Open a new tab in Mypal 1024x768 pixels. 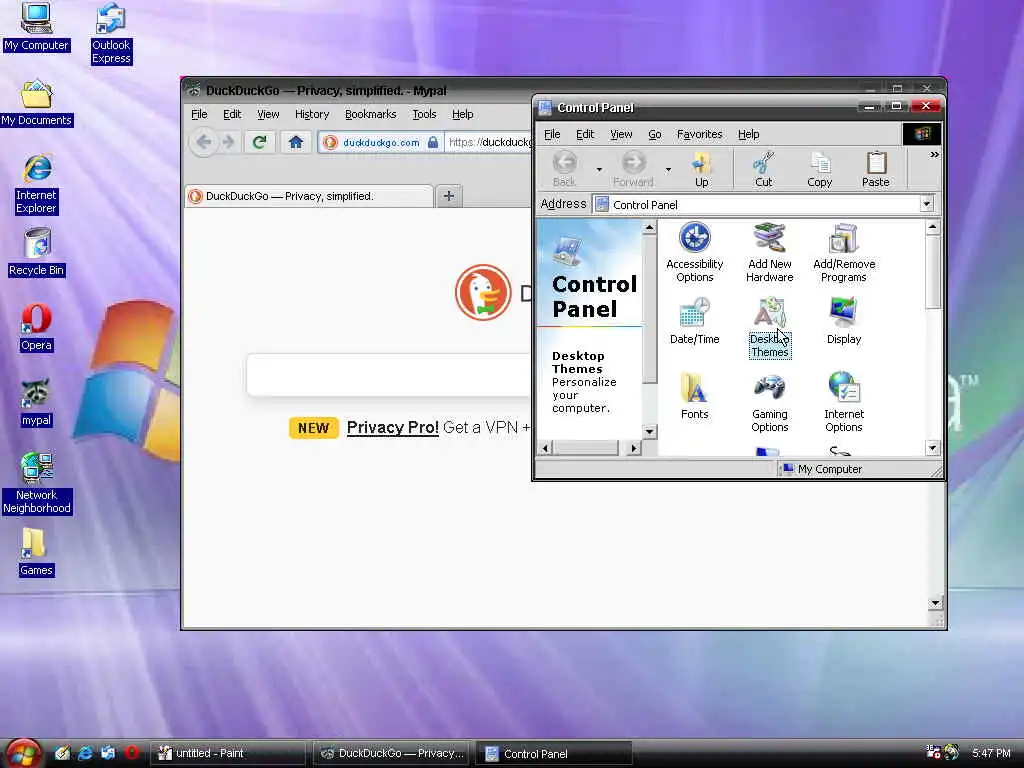[449, 196]
